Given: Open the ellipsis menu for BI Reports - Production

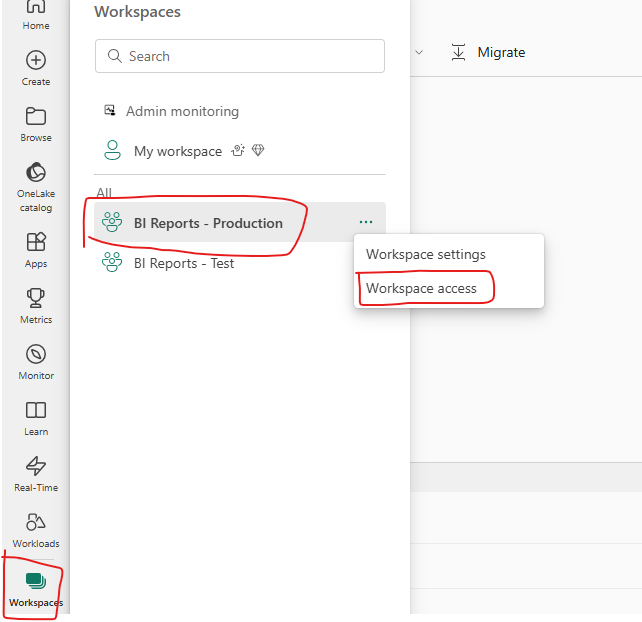Looking at the screenshot, I should (x=366, y=222).
